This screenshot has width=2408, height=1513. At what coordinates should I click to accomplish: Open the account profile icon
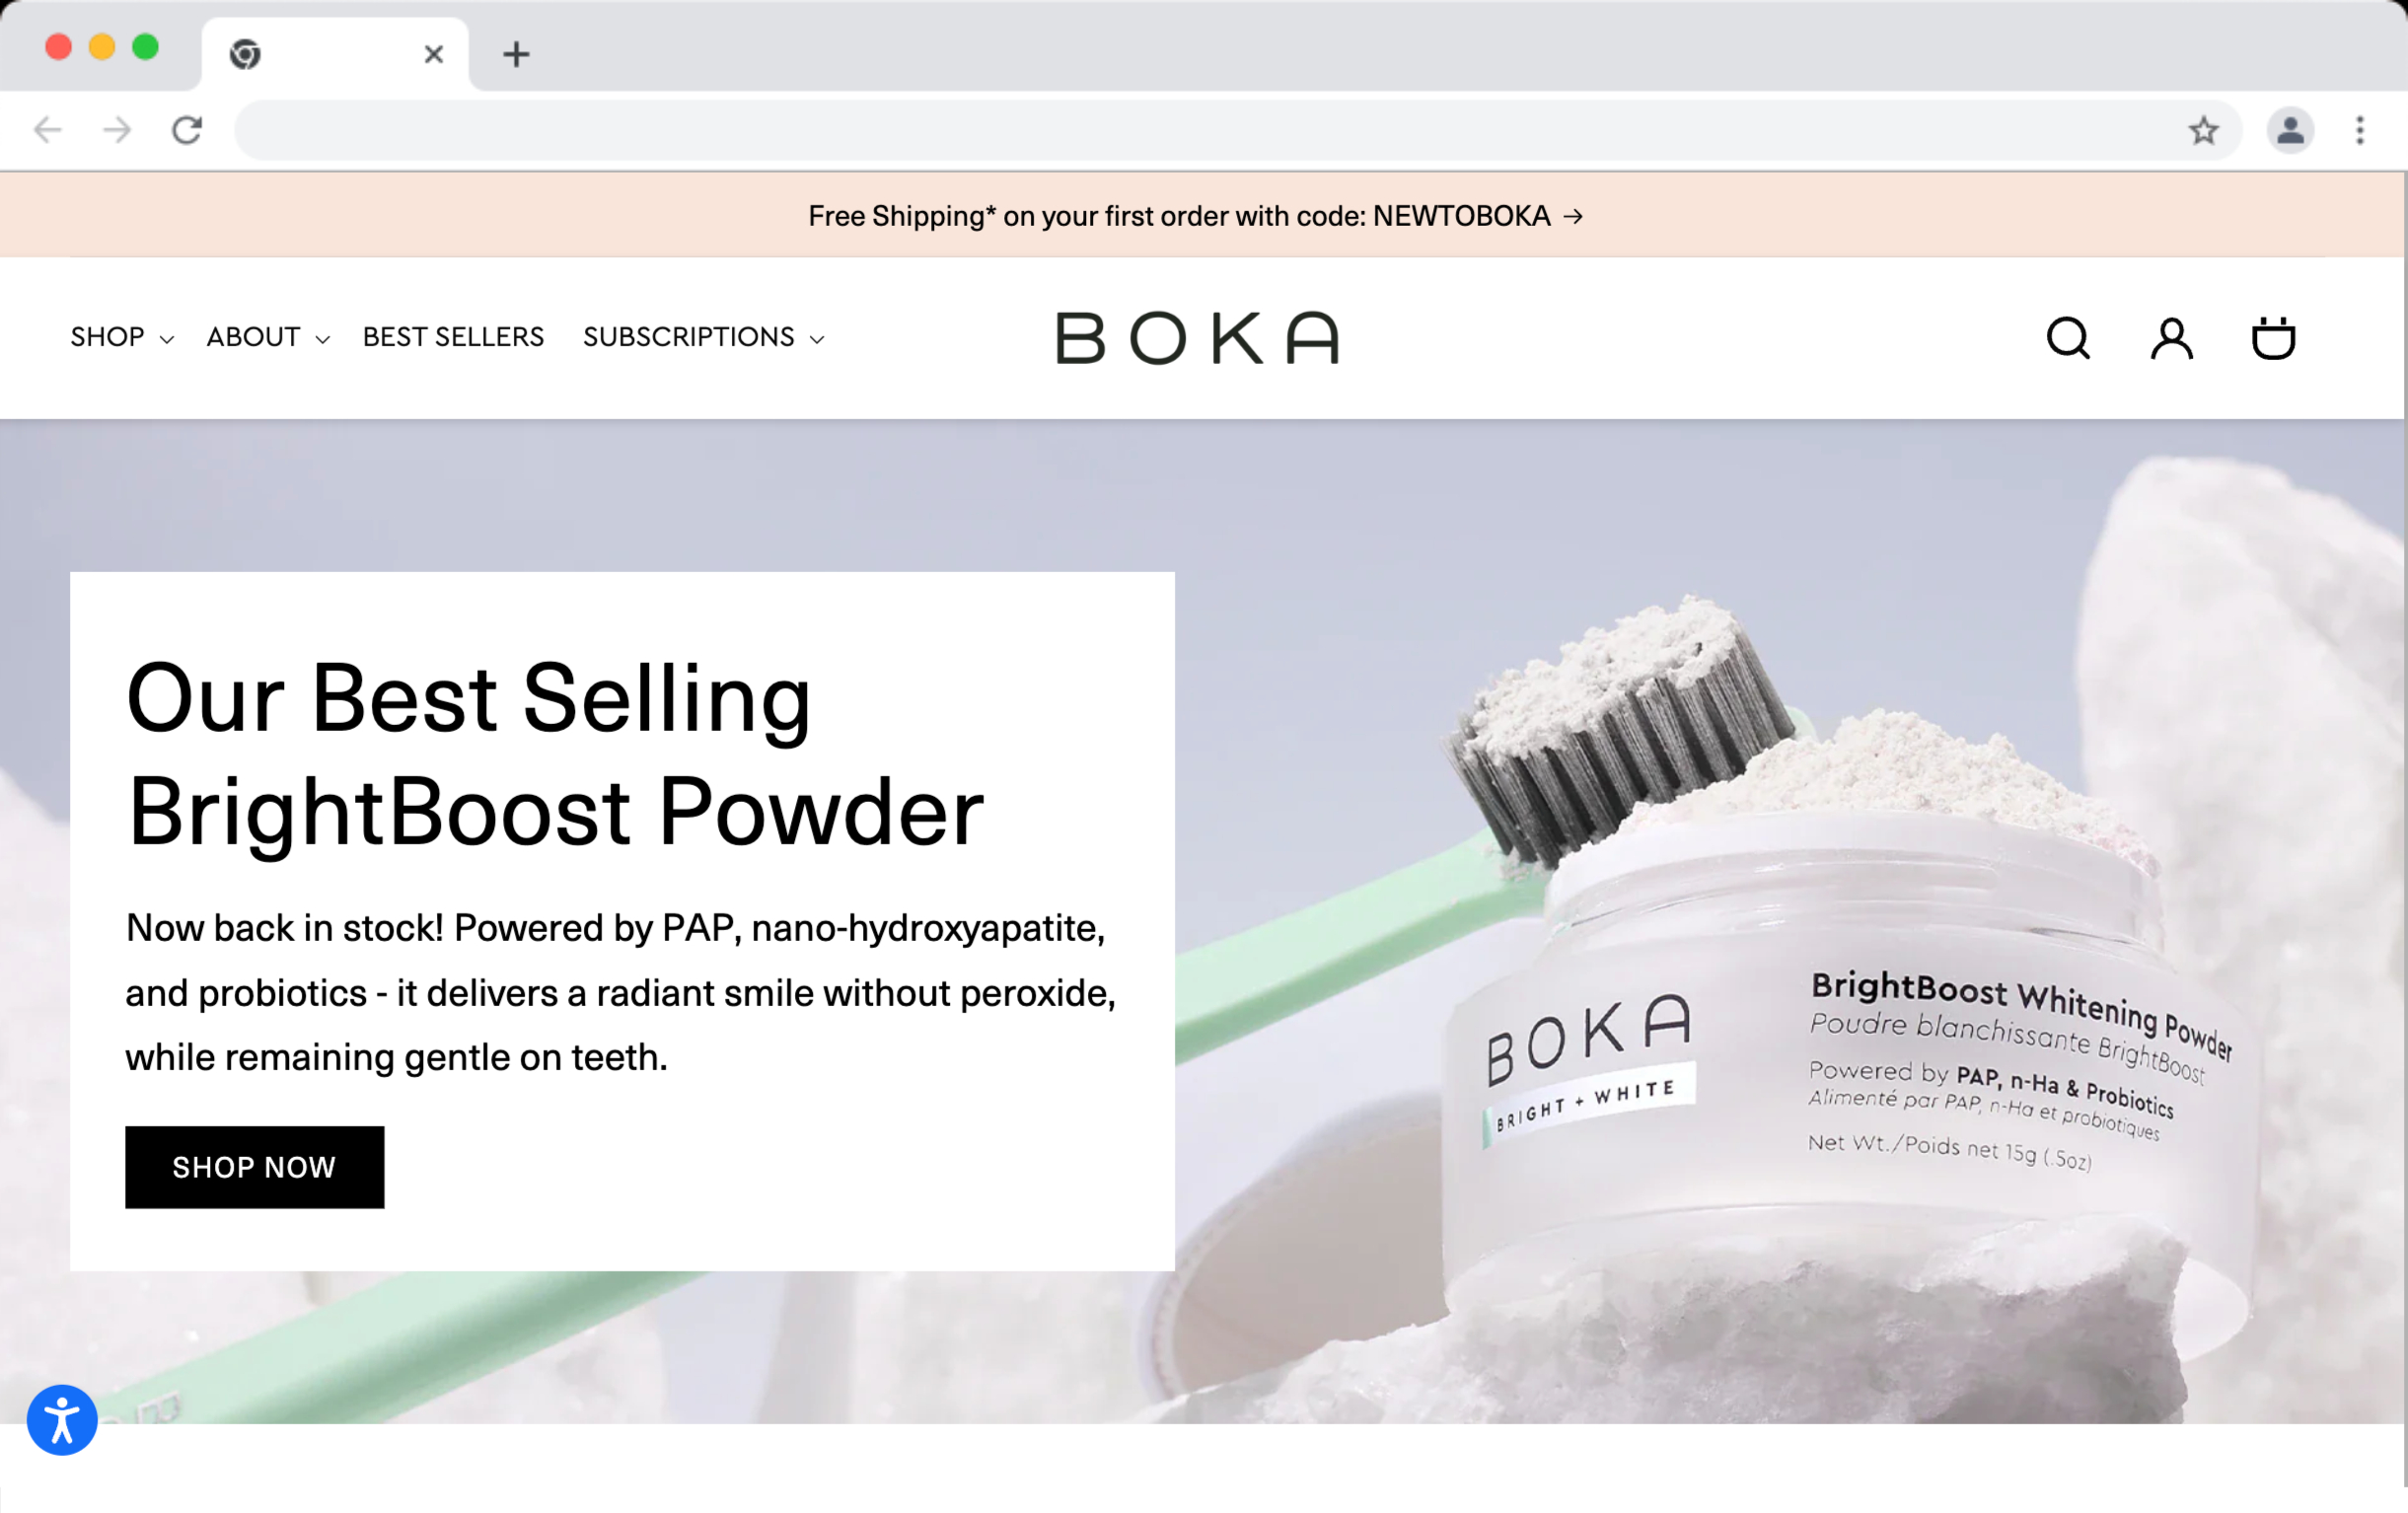coord(2172,338)
